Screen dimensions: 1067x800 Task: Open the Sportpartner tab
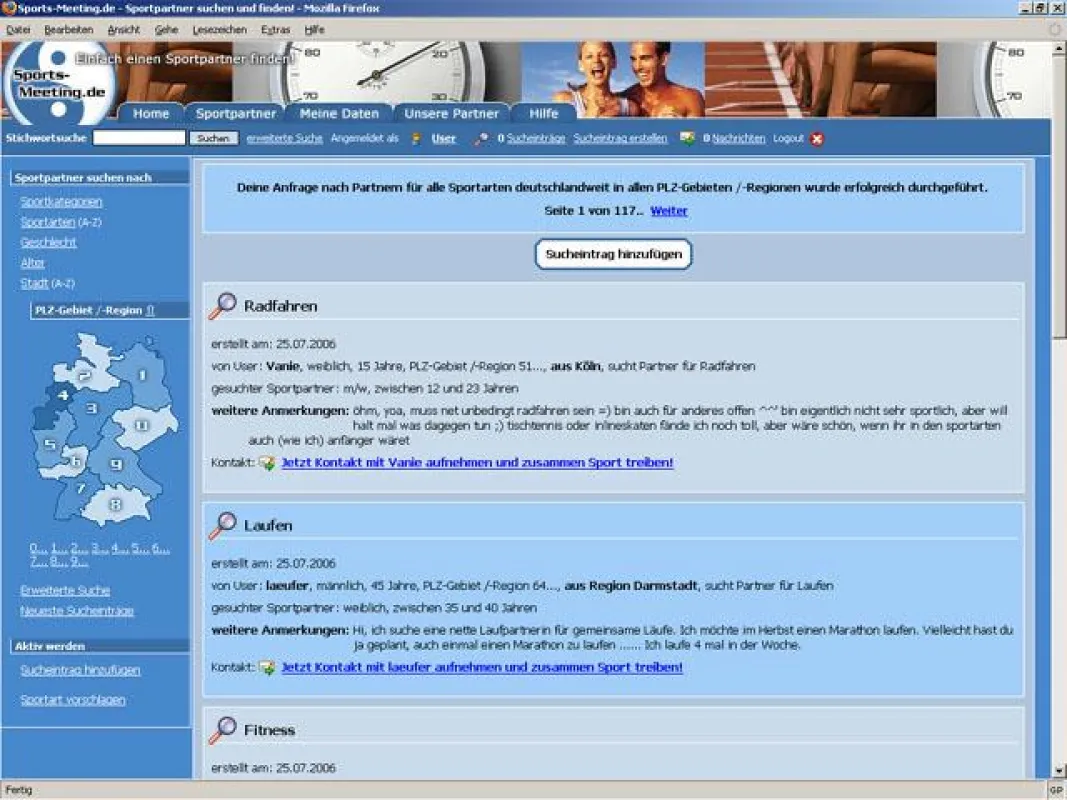click(x=236, y=114)
